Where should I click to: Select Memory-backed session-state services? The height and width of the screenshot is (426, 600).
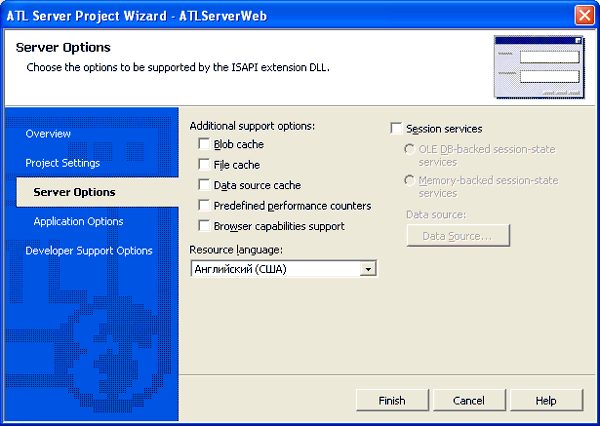click(410, 180)
